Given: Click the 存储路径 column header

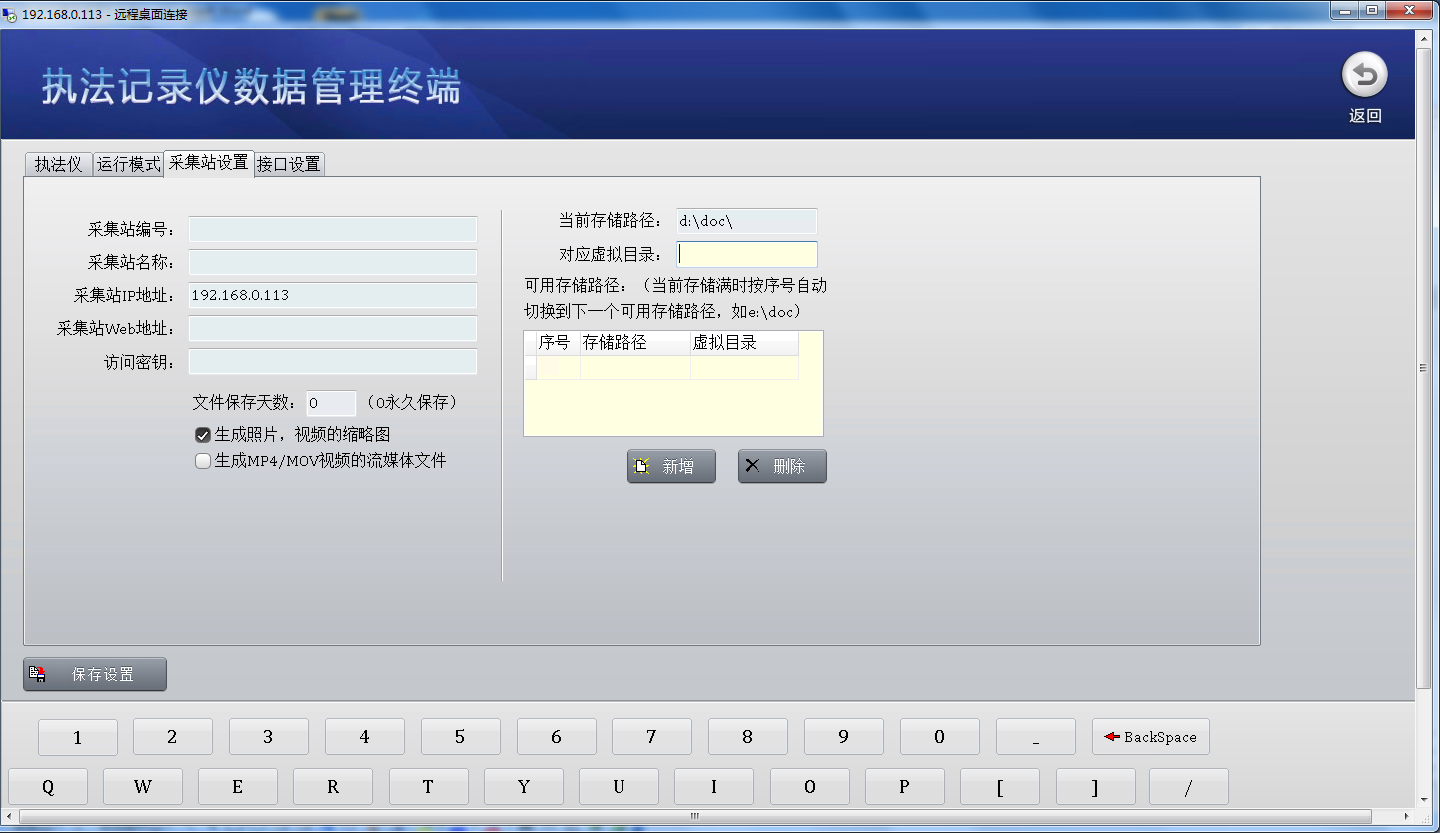Looking at the screenshot, I should 634,343.
